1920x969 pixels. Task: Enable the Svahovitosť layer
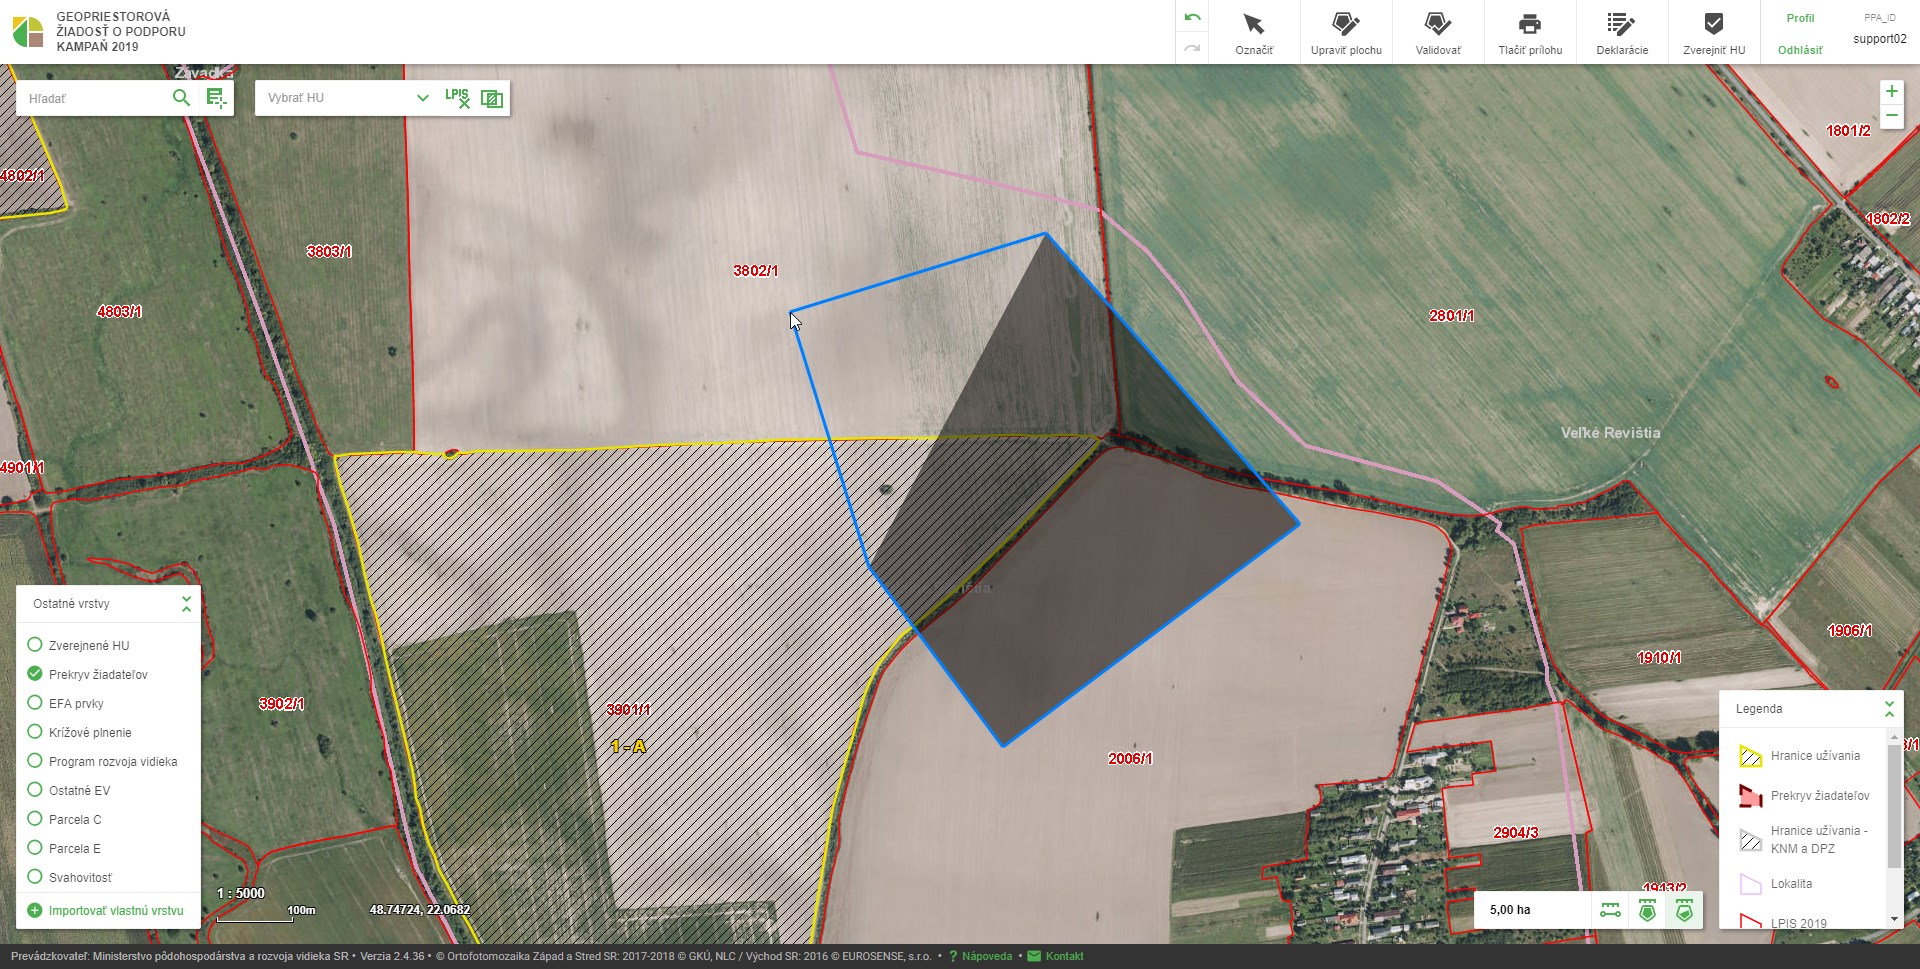(x=35, y=877)
